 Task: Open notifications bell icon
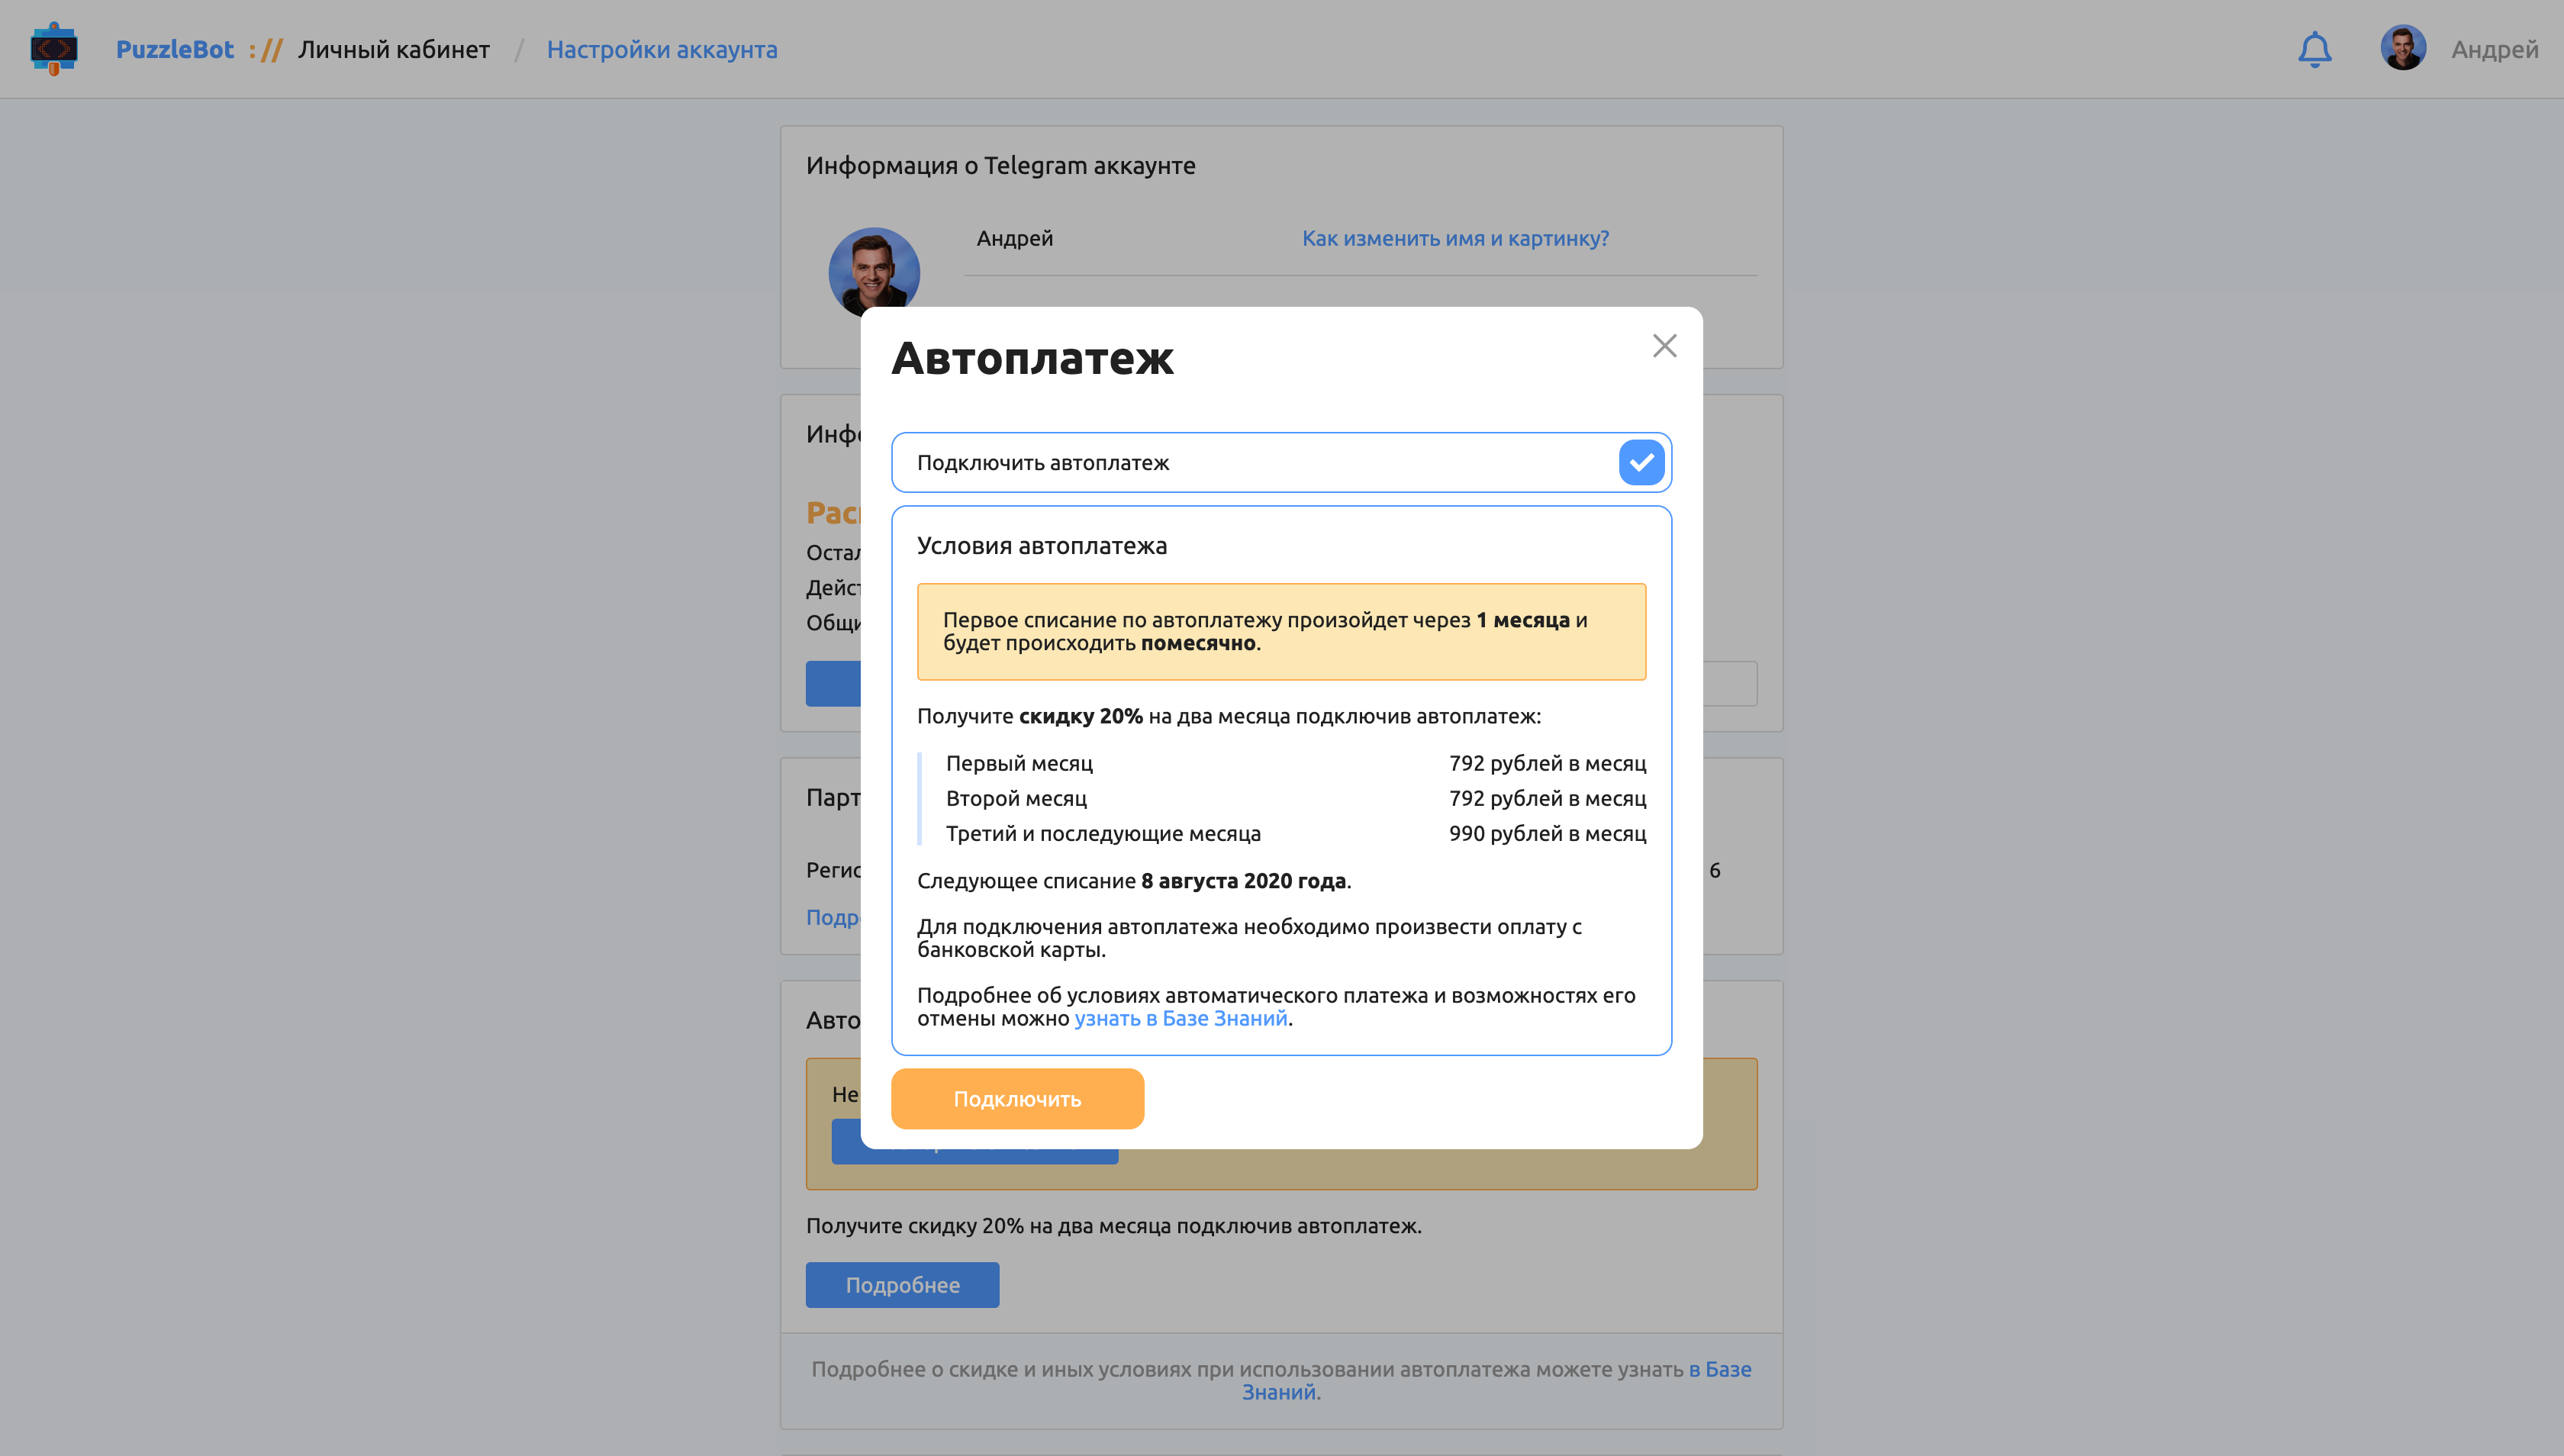pos(2314,49)
